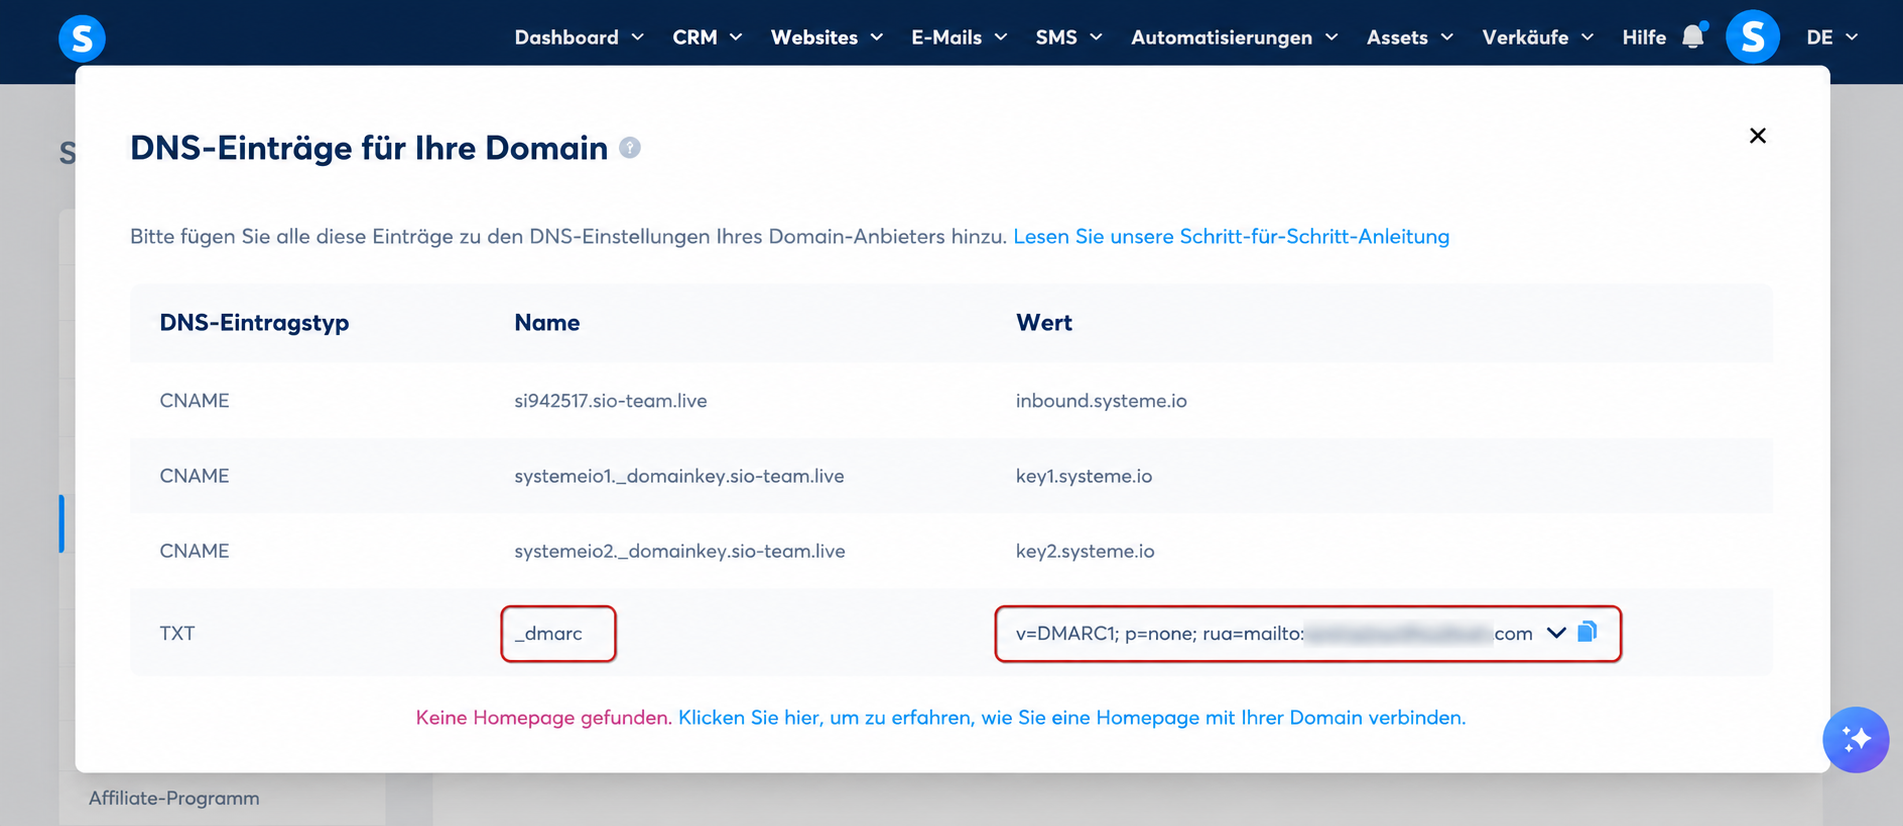1903x826 pixels.
Task: Click the link about connecting a homepage
Action: 1072,717
